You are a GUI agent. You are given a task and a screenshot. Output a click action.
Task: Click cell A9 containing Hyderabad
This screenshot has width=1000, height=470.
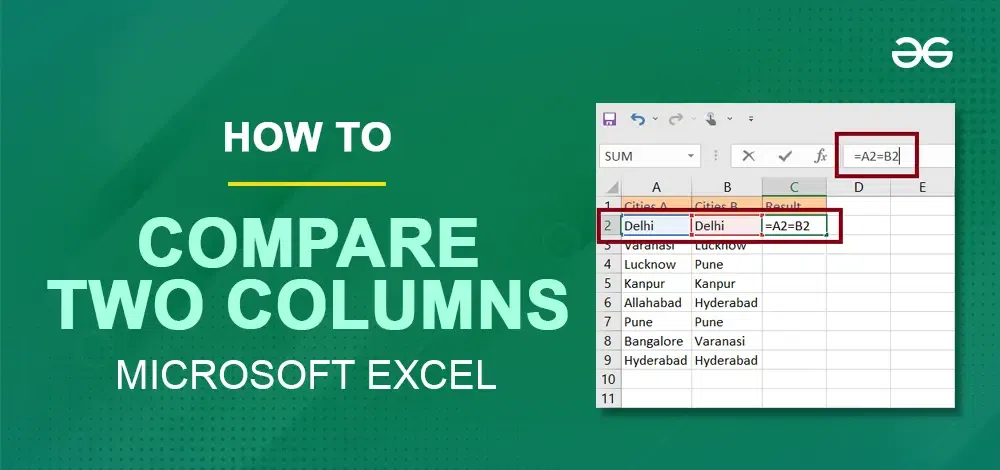[656, 360]
